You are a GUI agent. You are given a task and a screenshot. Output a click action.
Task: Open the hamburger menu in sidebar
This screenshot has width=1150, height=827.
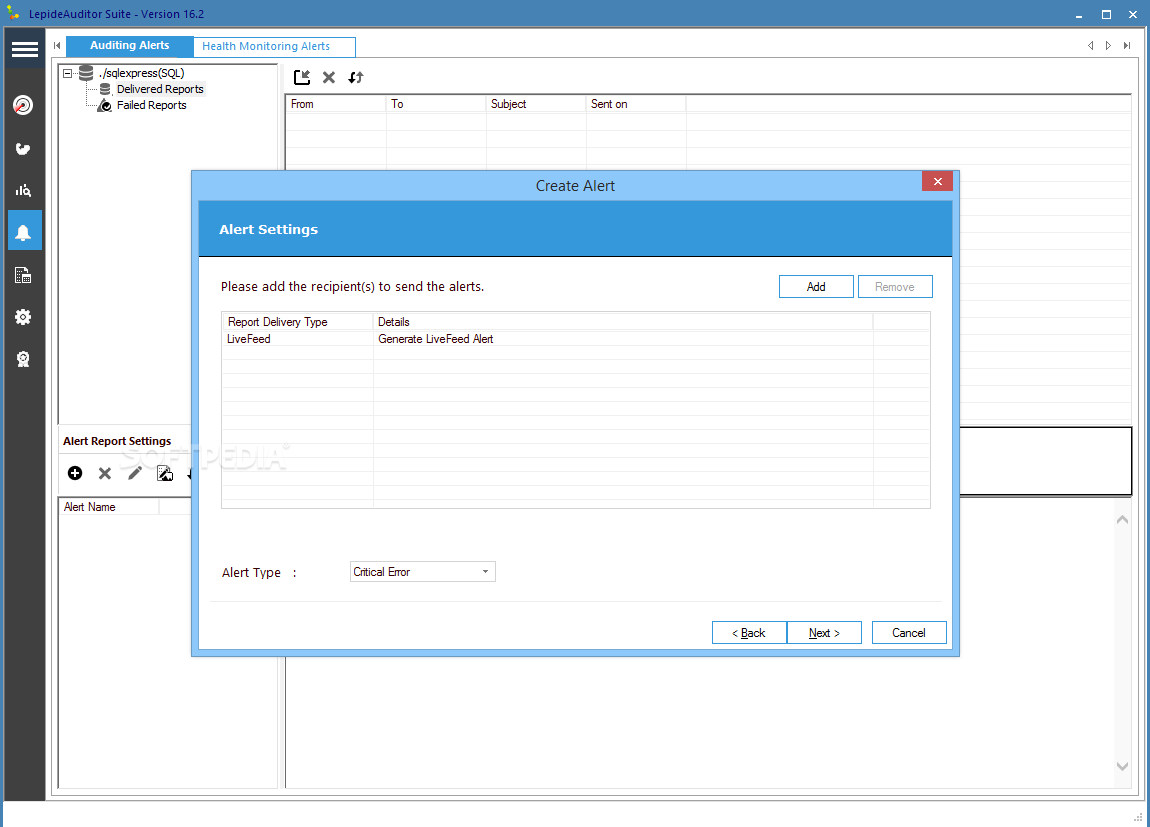[24, 49]
